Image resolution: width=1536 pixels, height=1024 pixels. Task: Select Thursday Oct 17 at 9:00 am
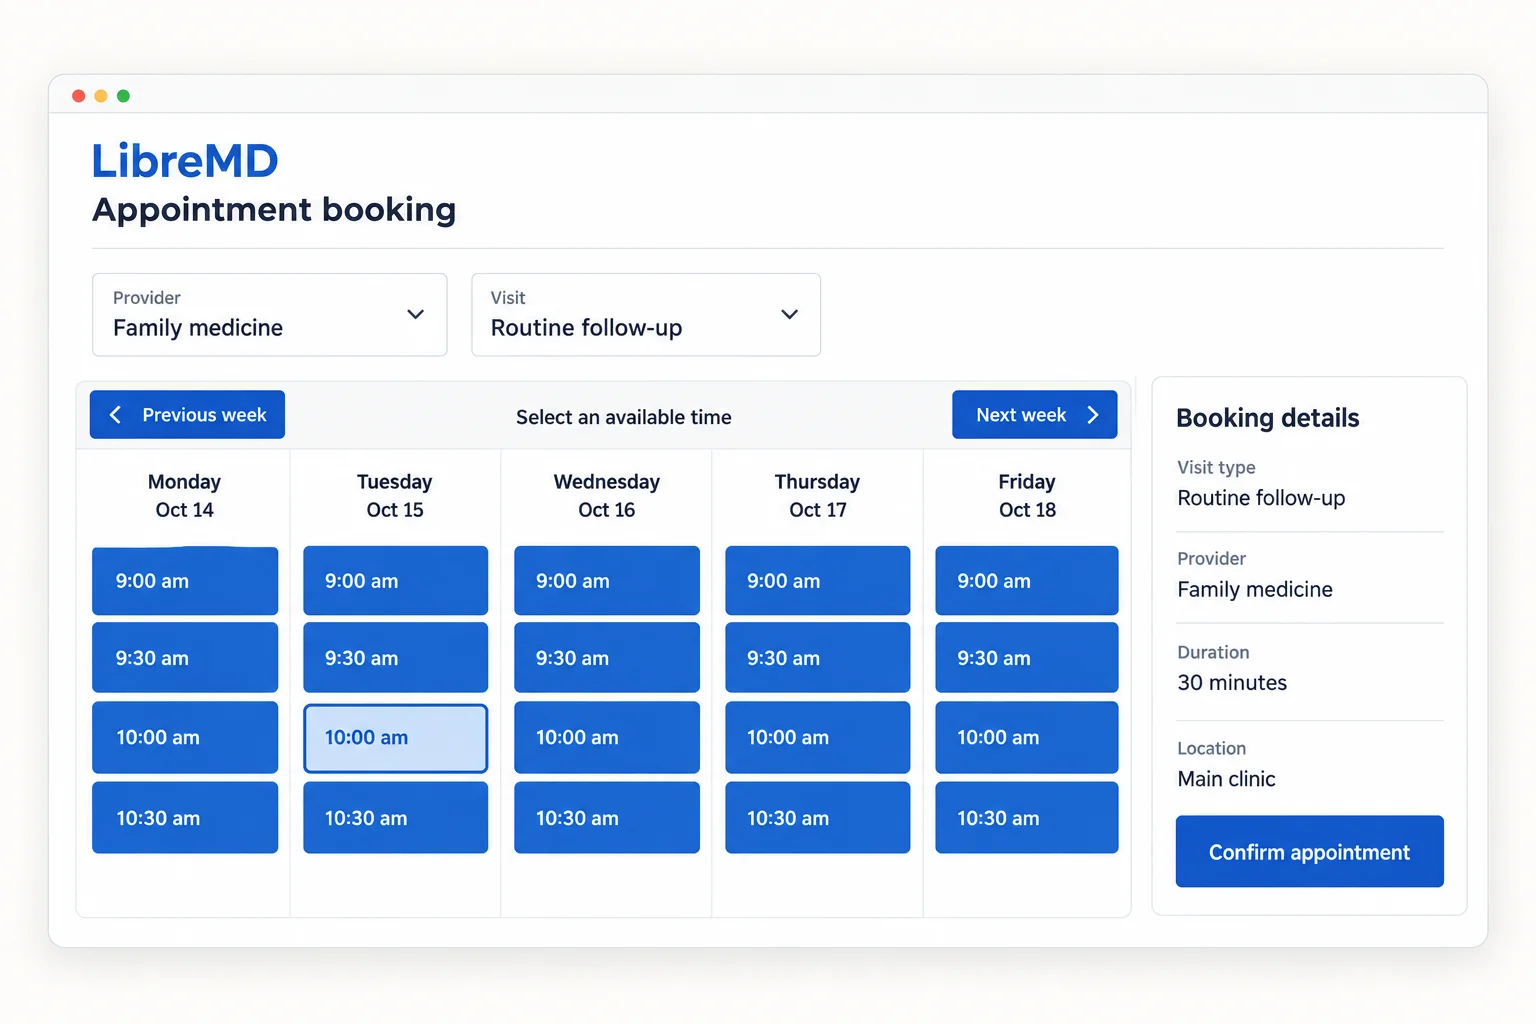coord(818,580)
